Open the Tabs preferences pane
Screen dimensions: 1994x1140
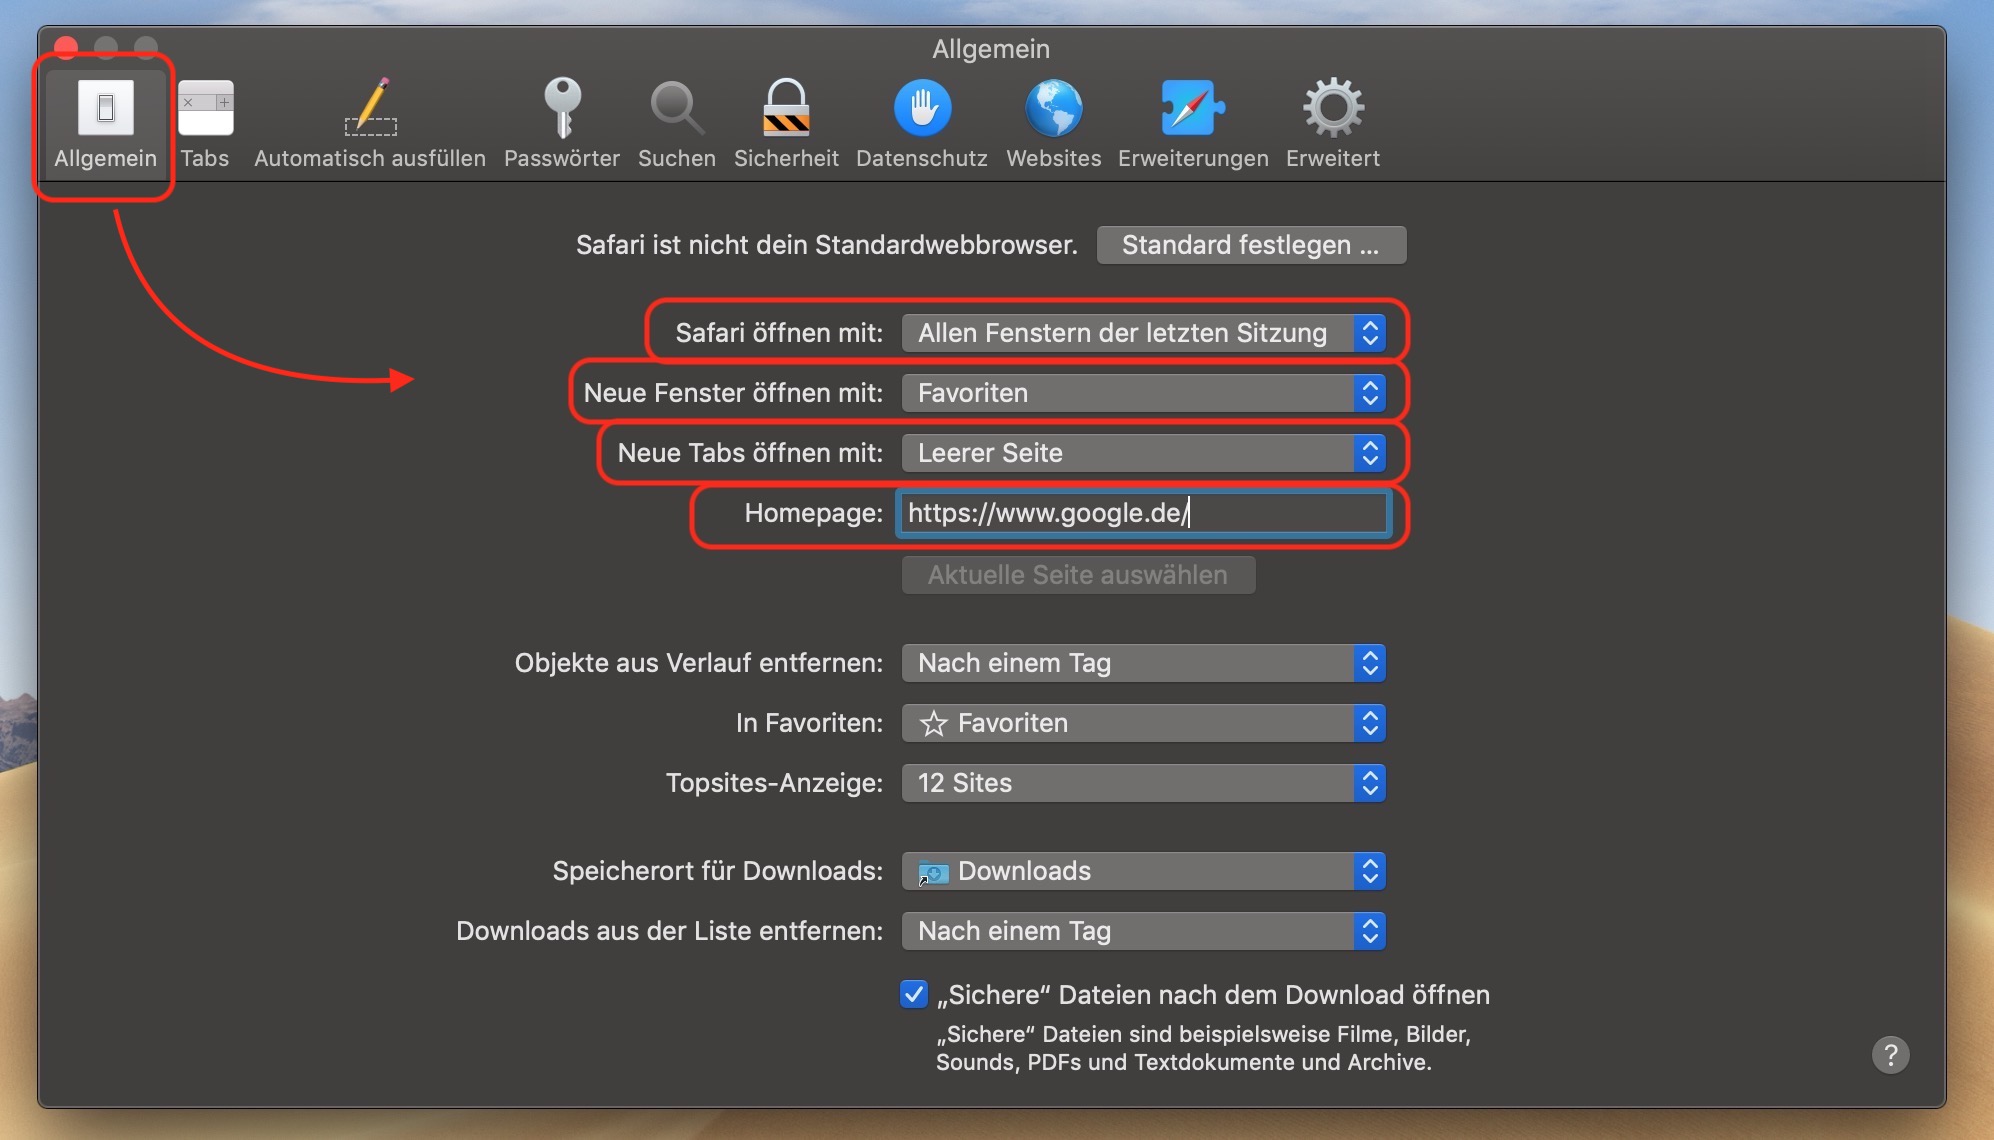click(x=205, y=122)
